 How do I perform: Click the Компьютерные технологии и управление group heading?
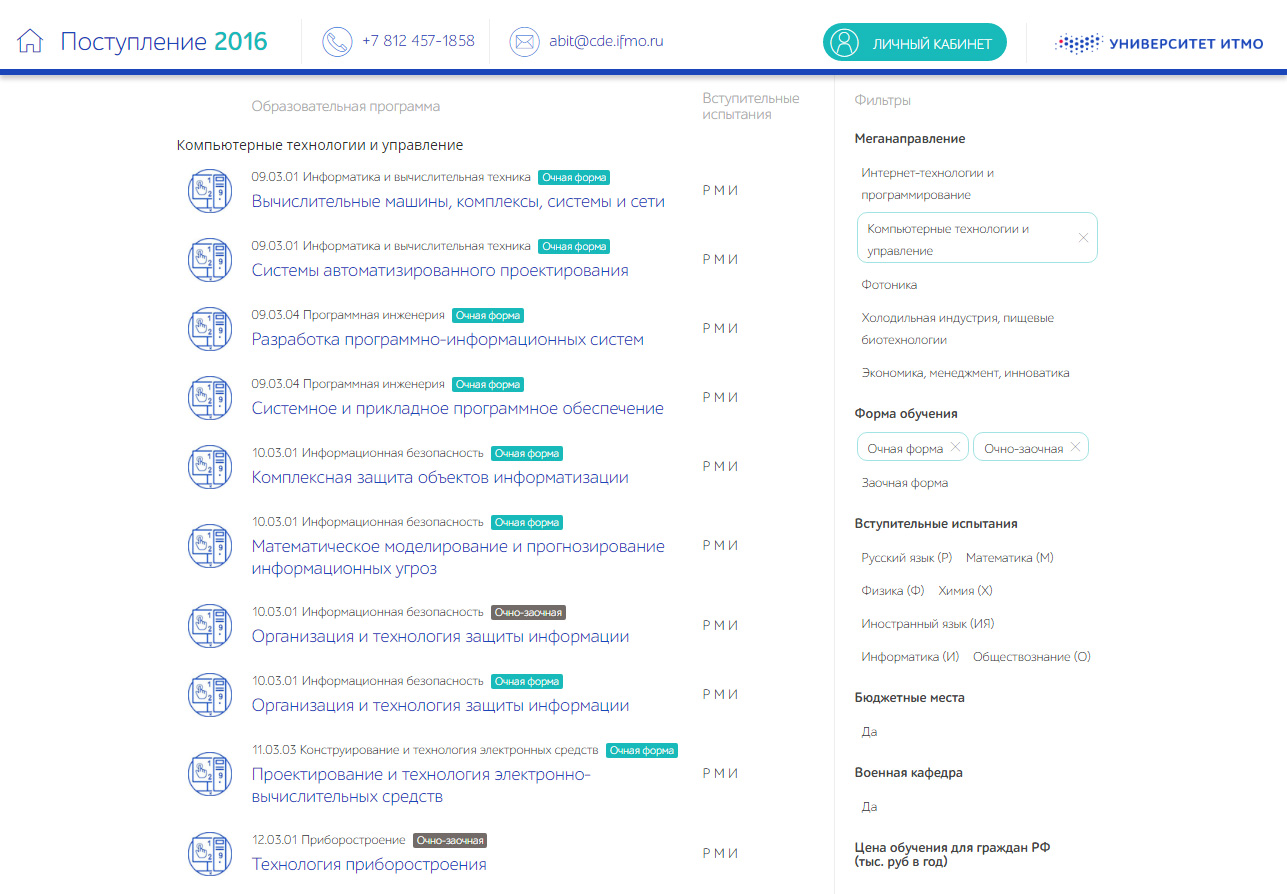coord(320,145)
